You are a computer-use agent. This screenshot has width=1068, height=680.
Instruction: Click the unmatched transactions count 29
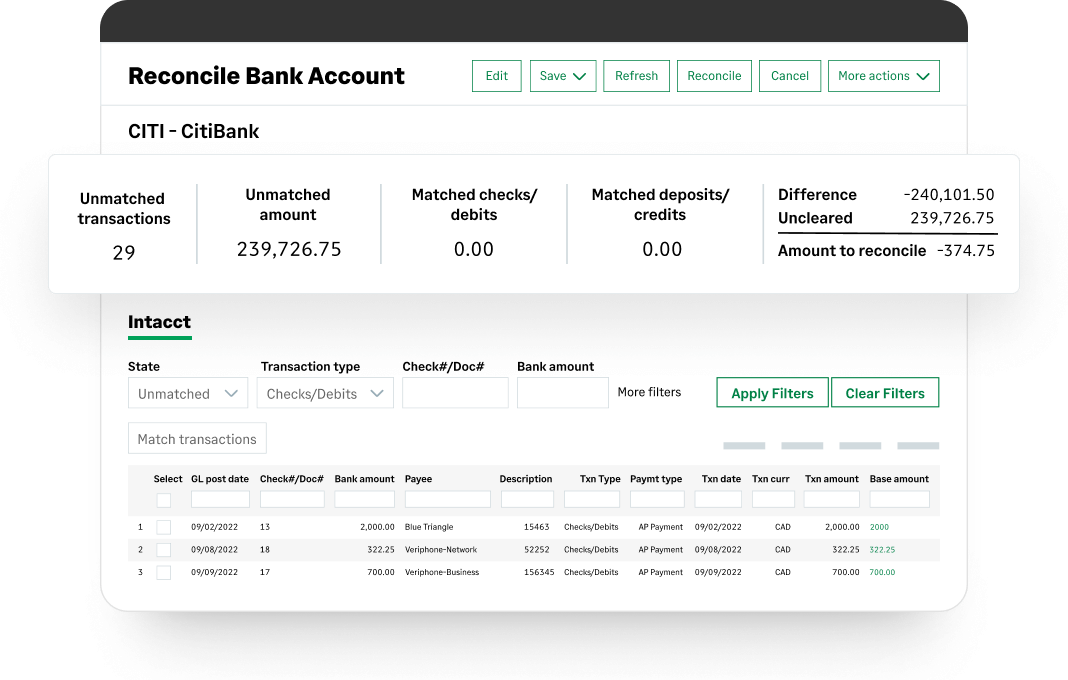124,253
